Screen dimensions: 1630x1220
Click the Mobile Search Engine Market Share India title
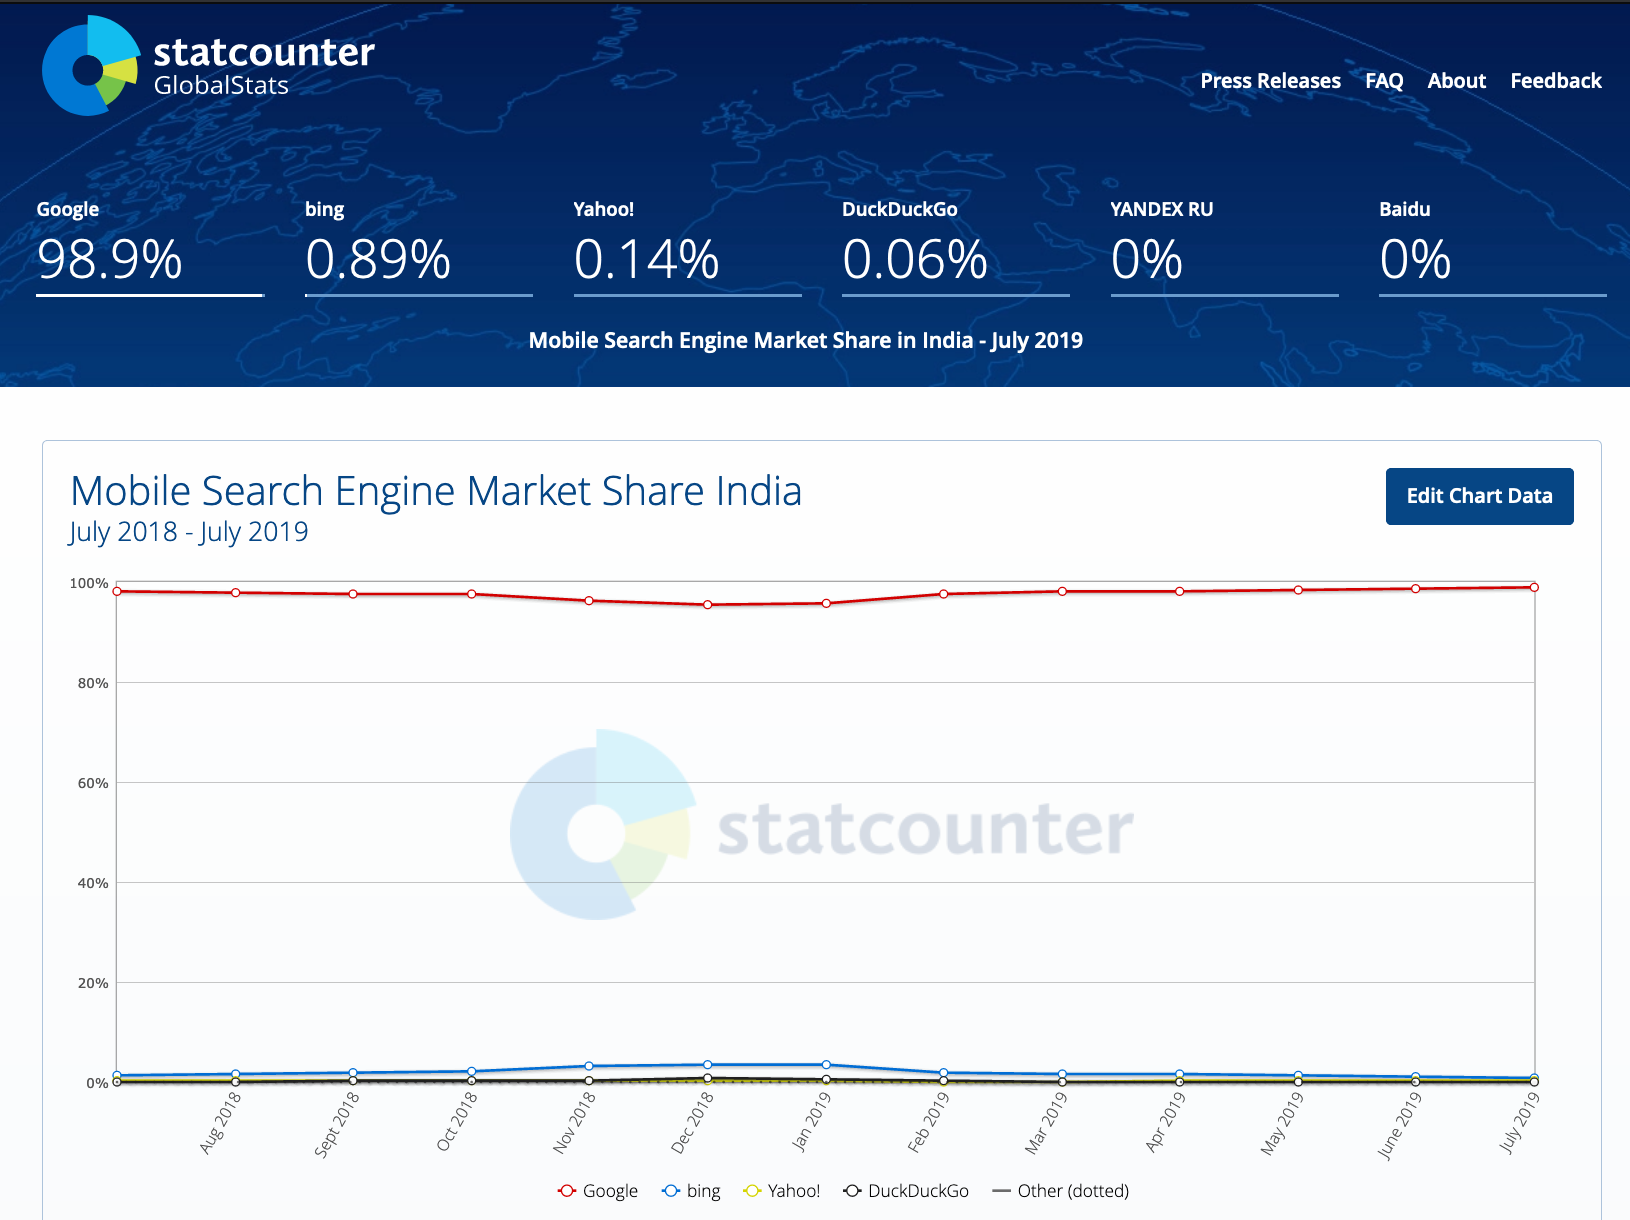[x=436, y=491]
